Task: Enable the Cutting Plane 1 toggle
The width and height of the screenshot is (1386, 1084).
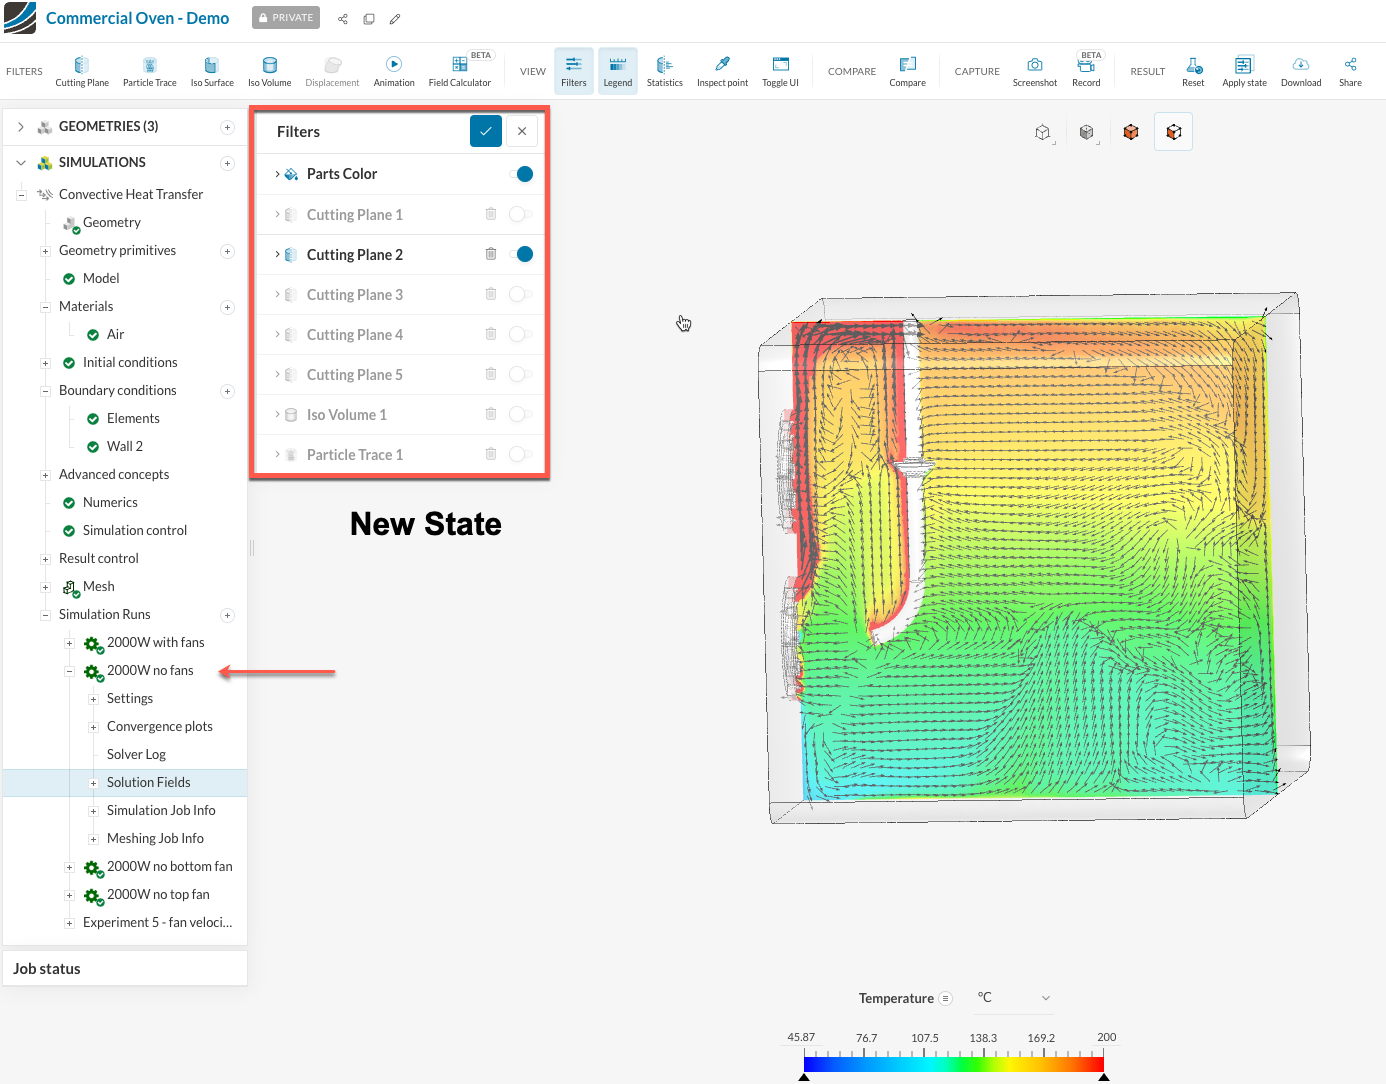Action: (x=520, y=214)
